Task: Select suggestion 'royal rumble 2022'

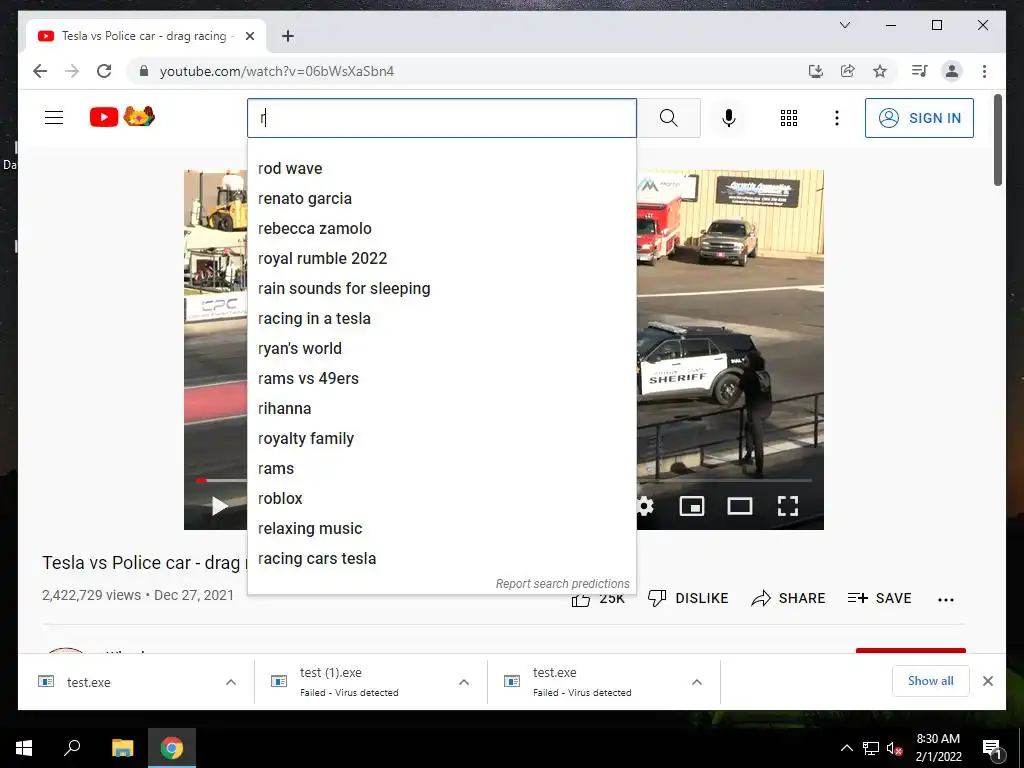Action: 441,259
